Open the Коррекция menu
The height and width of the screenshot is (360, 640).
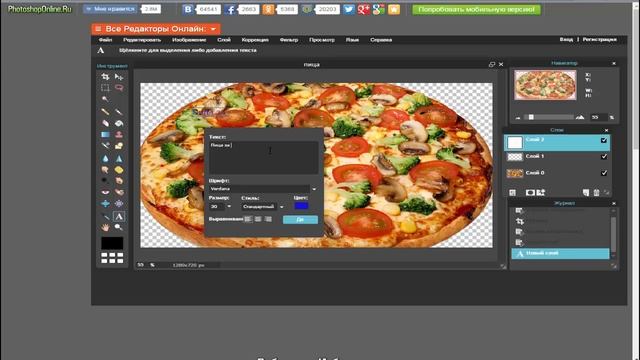(255, 40)
